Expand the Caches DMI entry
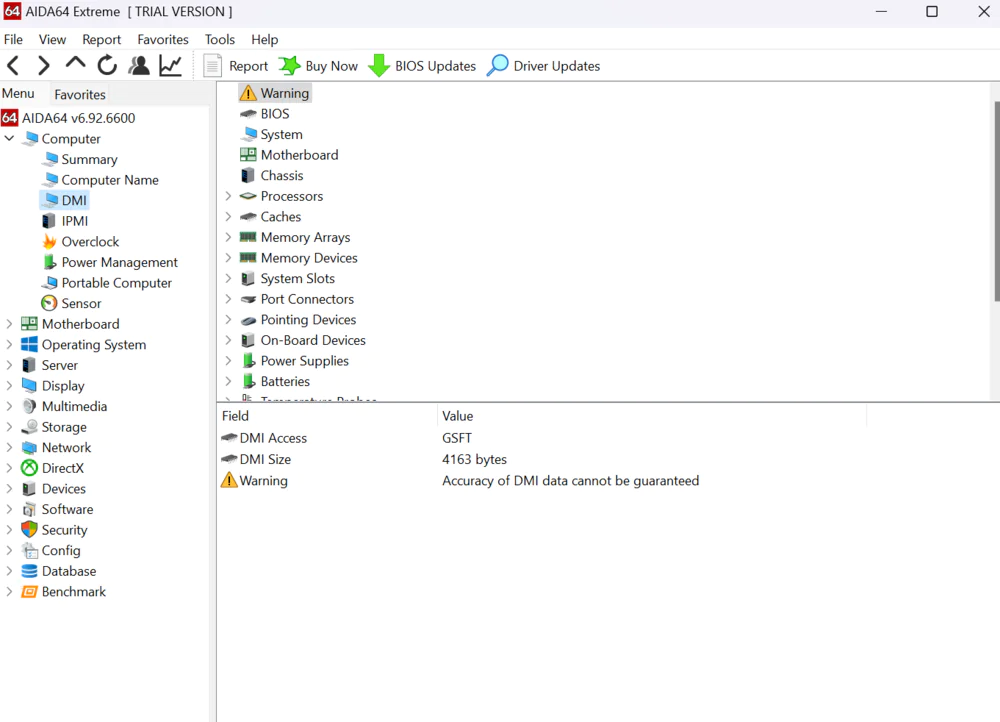The width and height of the screenshot is (1000, 722). pos(228,217)
